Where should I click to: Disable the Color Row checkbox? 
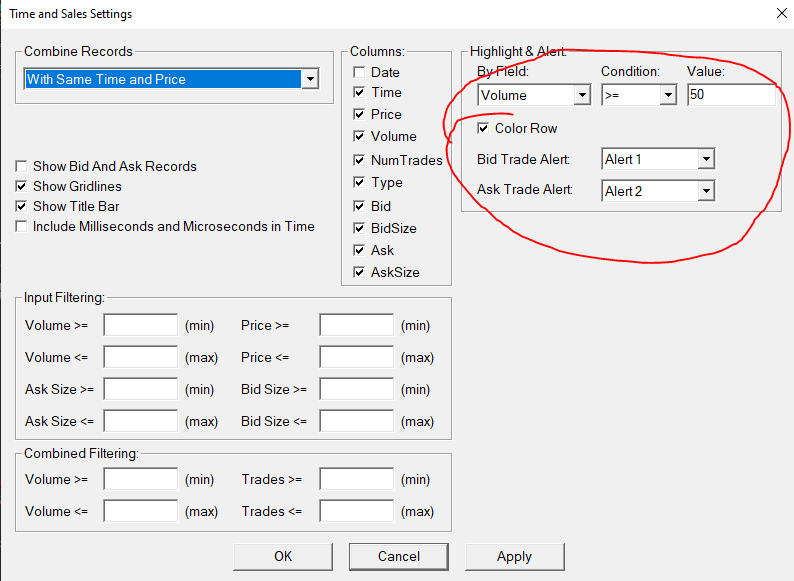[483, 128]
